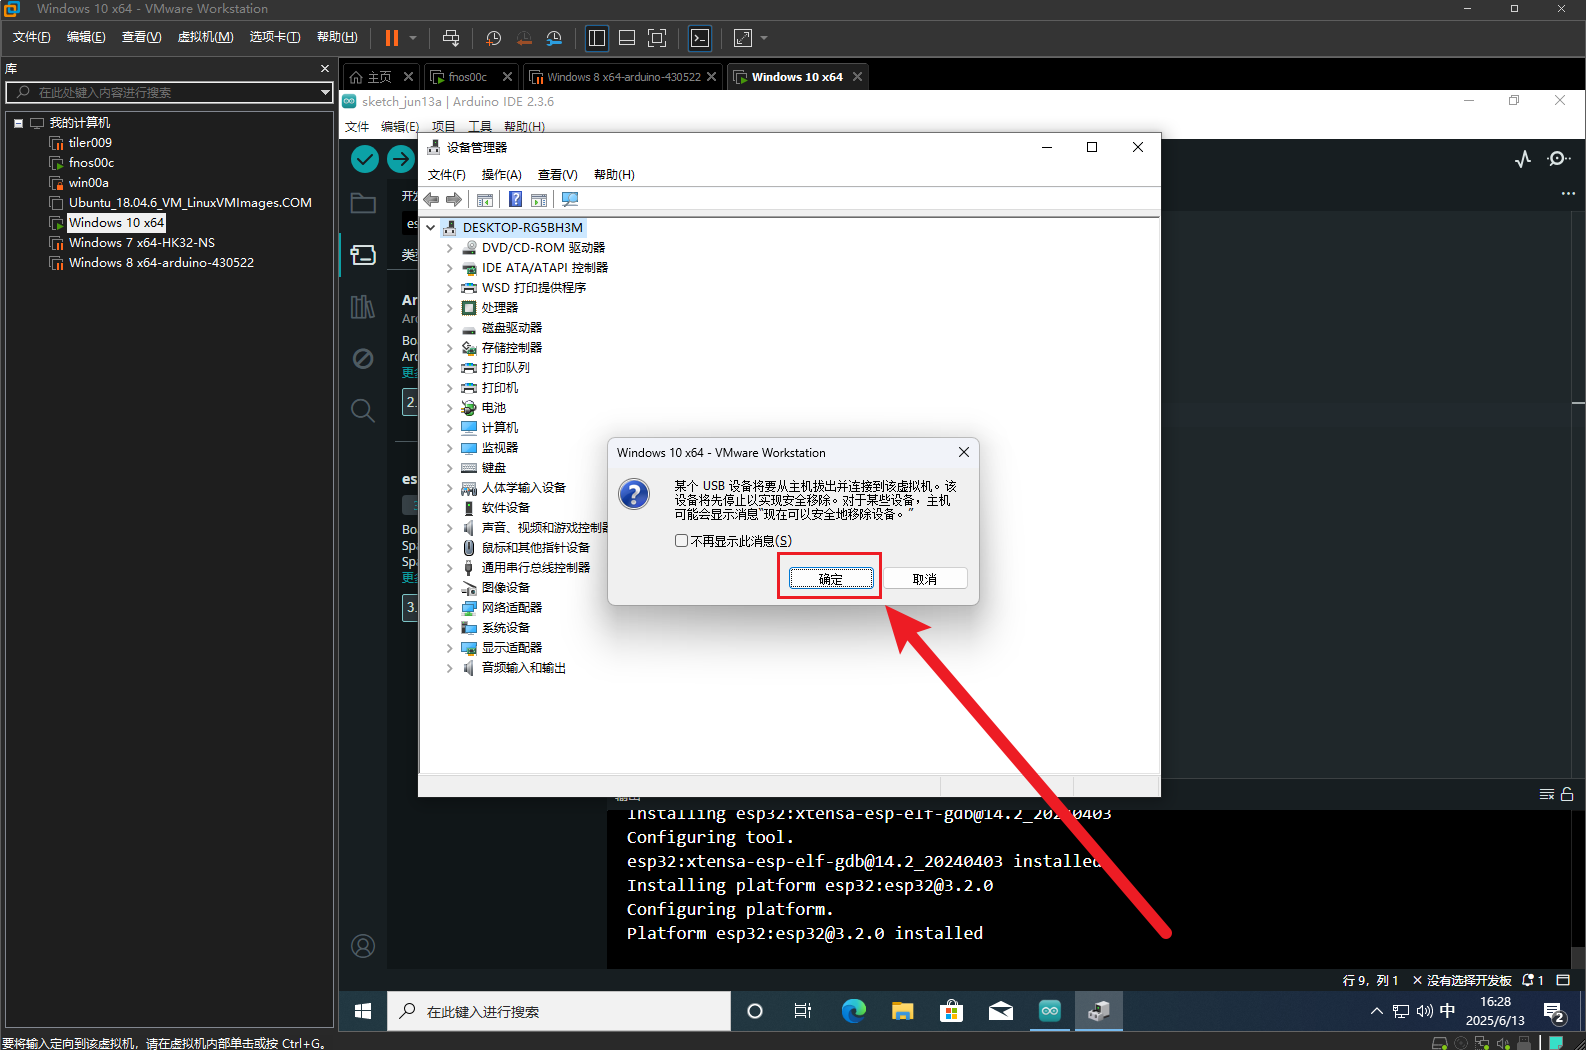The image size is (1586, 1050).
Task: Open the Arduino Serial Monitor icon
Action: 1558,159
